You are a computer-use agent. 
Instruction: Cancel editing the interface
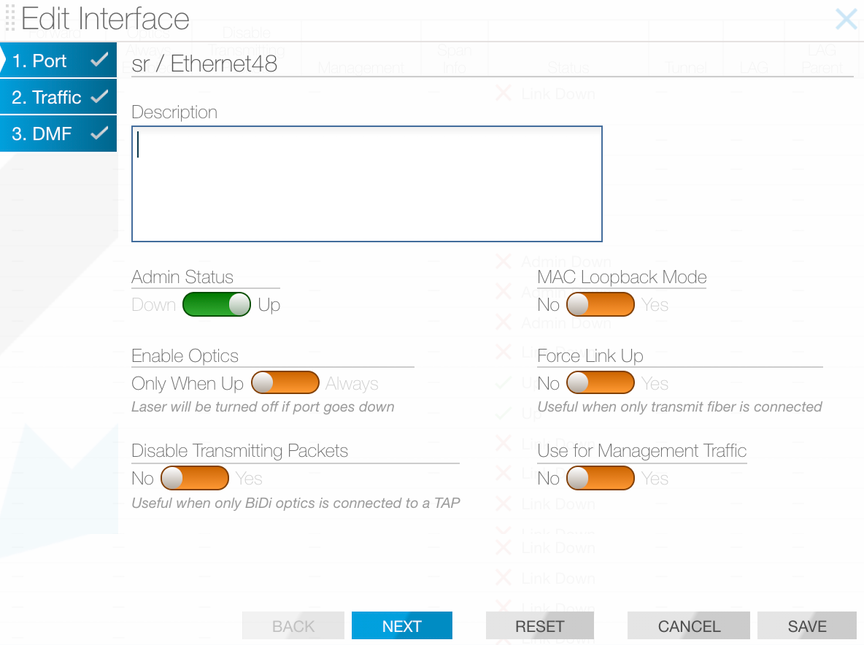point(688,625)
